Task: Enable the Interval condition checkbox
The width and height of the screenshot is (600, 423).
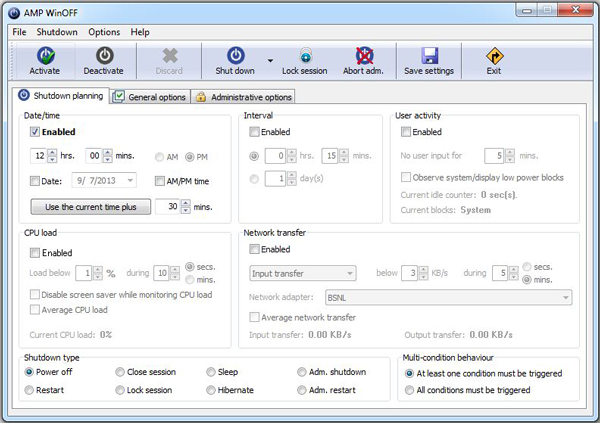Action: (x=254, y=132)
